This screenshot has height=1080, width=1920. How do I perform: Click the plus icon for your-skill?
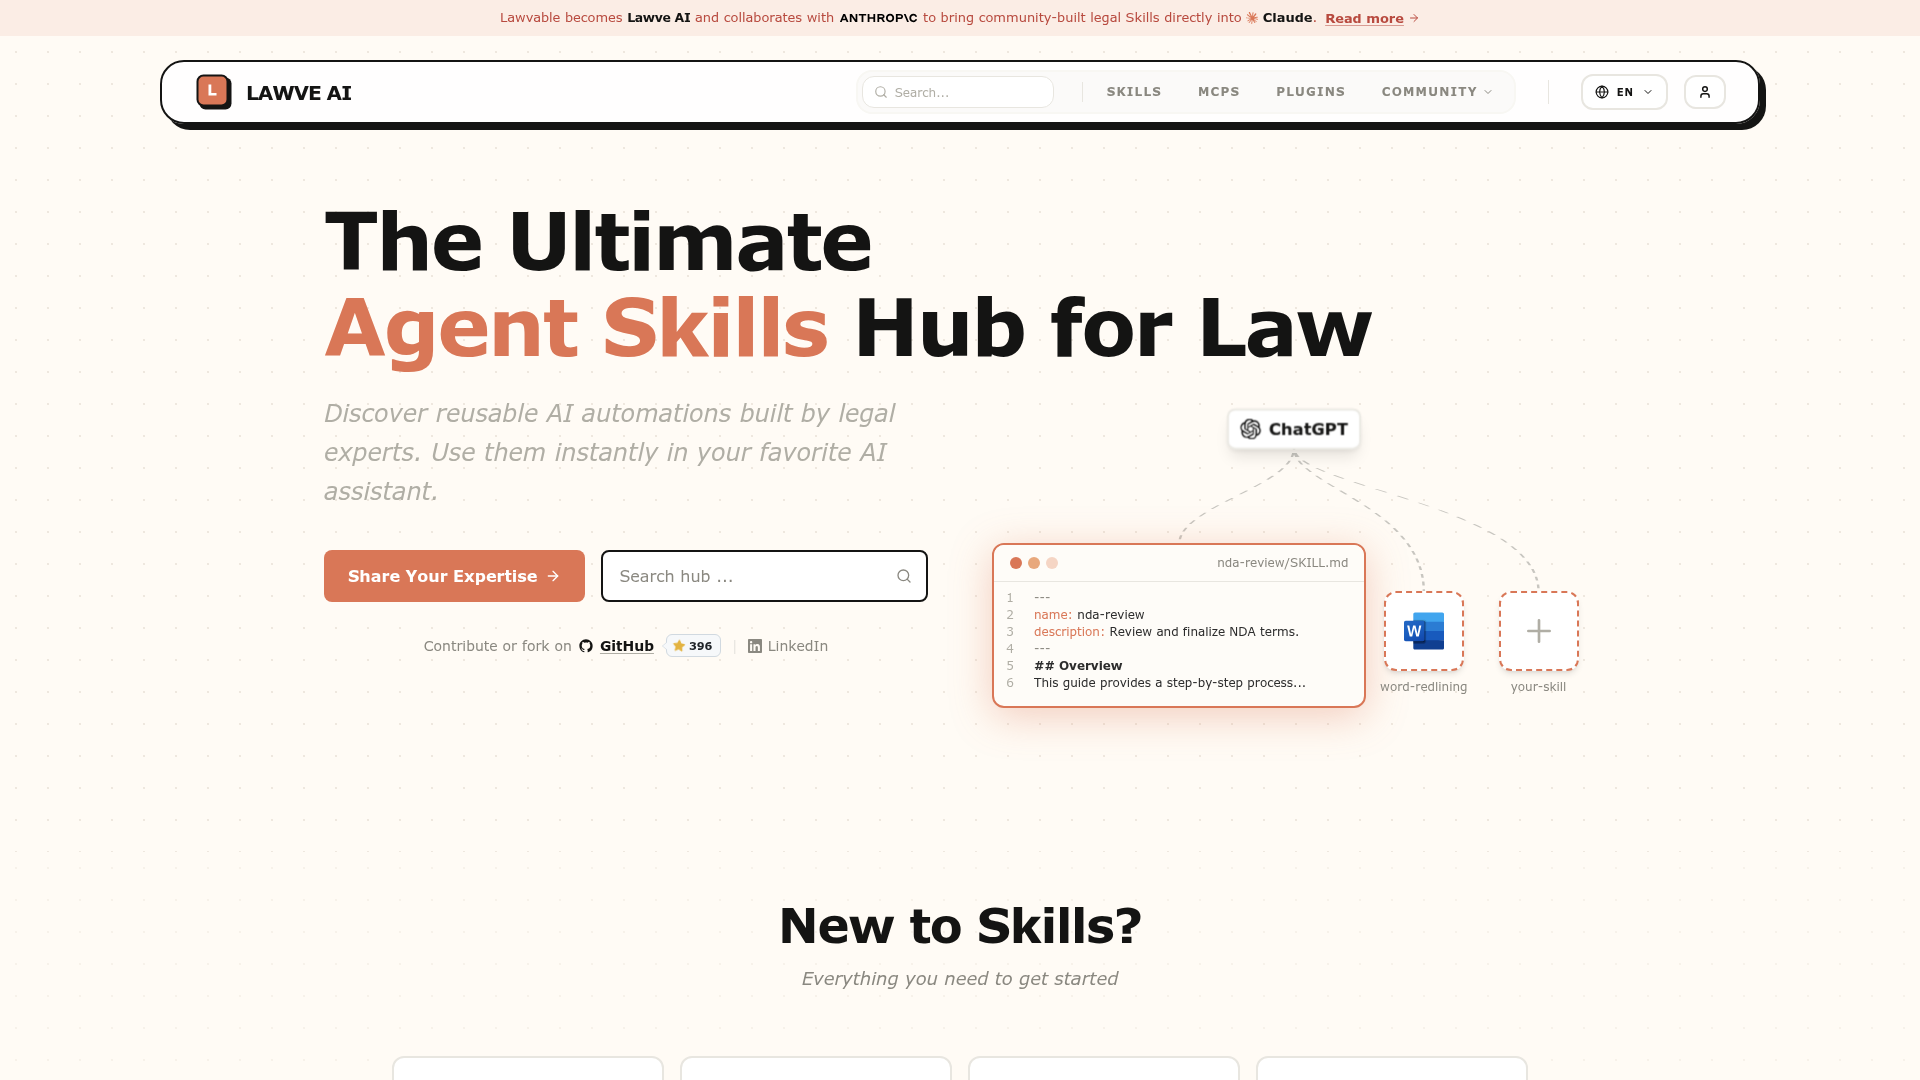pos(1539,631)
